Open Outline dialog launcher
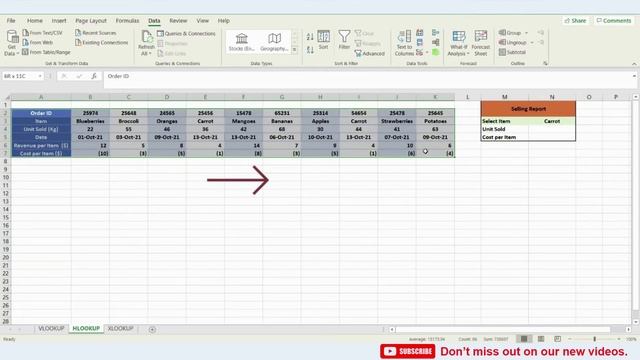Screen dimensions: 640x360 pyautogui.click(x=545, y=63)
